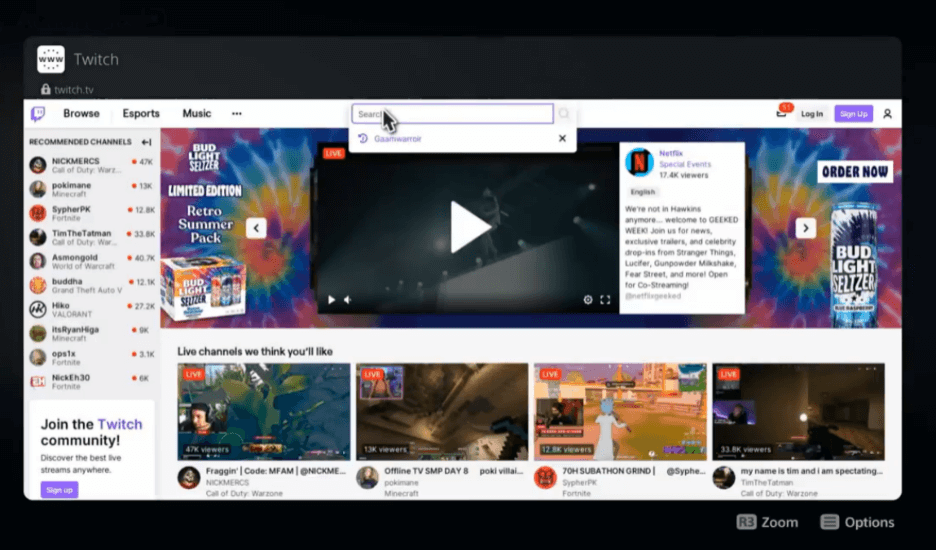Screen dimensions: 936x552
Task: Click the 'my name is tim' stream title
Action: 811,471
